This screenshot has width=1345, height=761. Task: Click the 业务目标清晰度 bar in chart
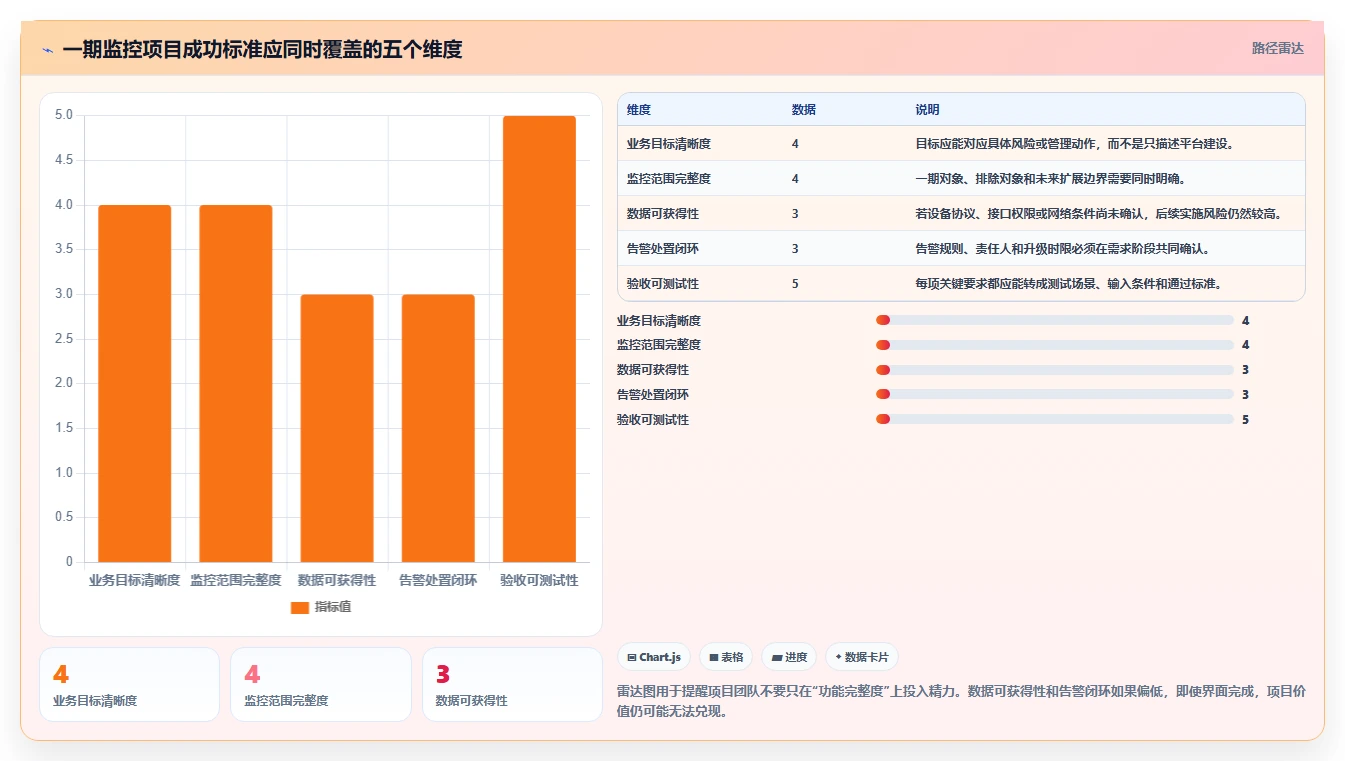135,383
